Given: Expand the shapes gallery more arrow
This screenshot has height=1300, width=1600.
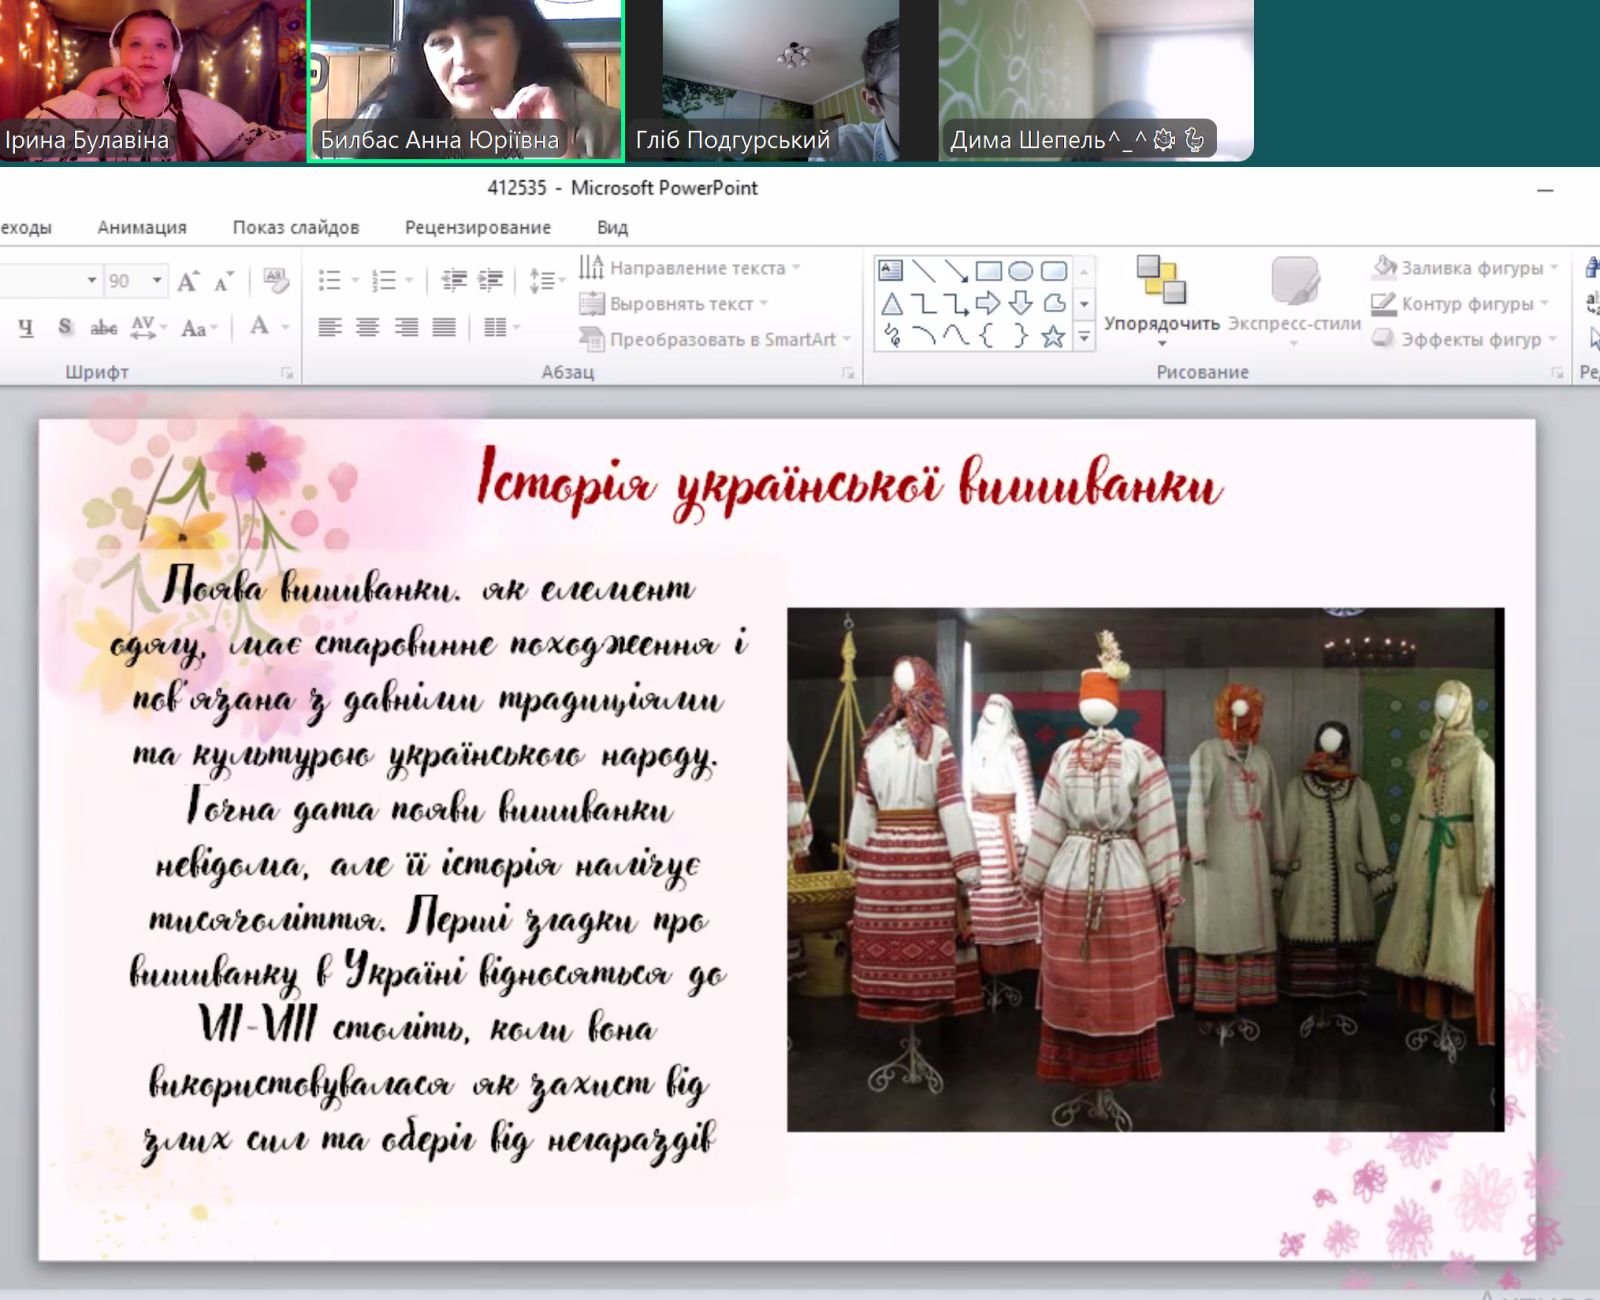Looking at the screenshot, I should 1084,338.
